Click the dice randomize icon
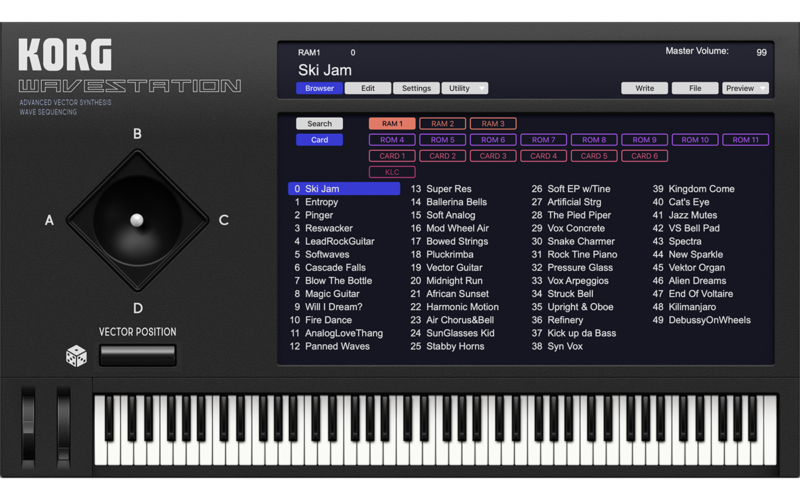Image resolution: width=800 pixels, height=500 pixels. [x=77, y=356]
